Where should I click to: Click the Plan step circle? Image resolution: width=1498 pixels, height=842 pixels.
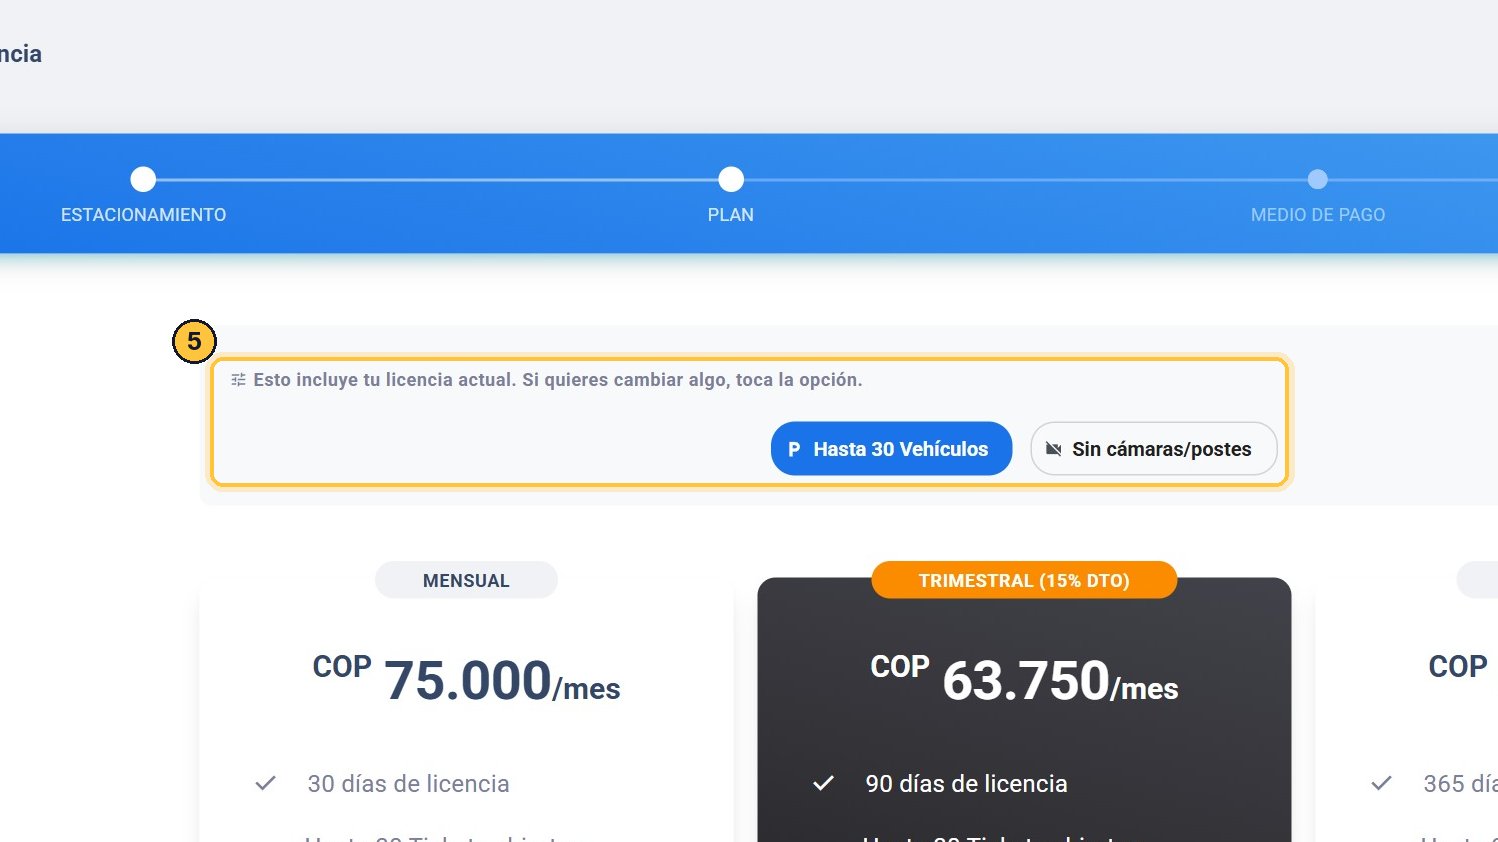click(x=731, y=179)
